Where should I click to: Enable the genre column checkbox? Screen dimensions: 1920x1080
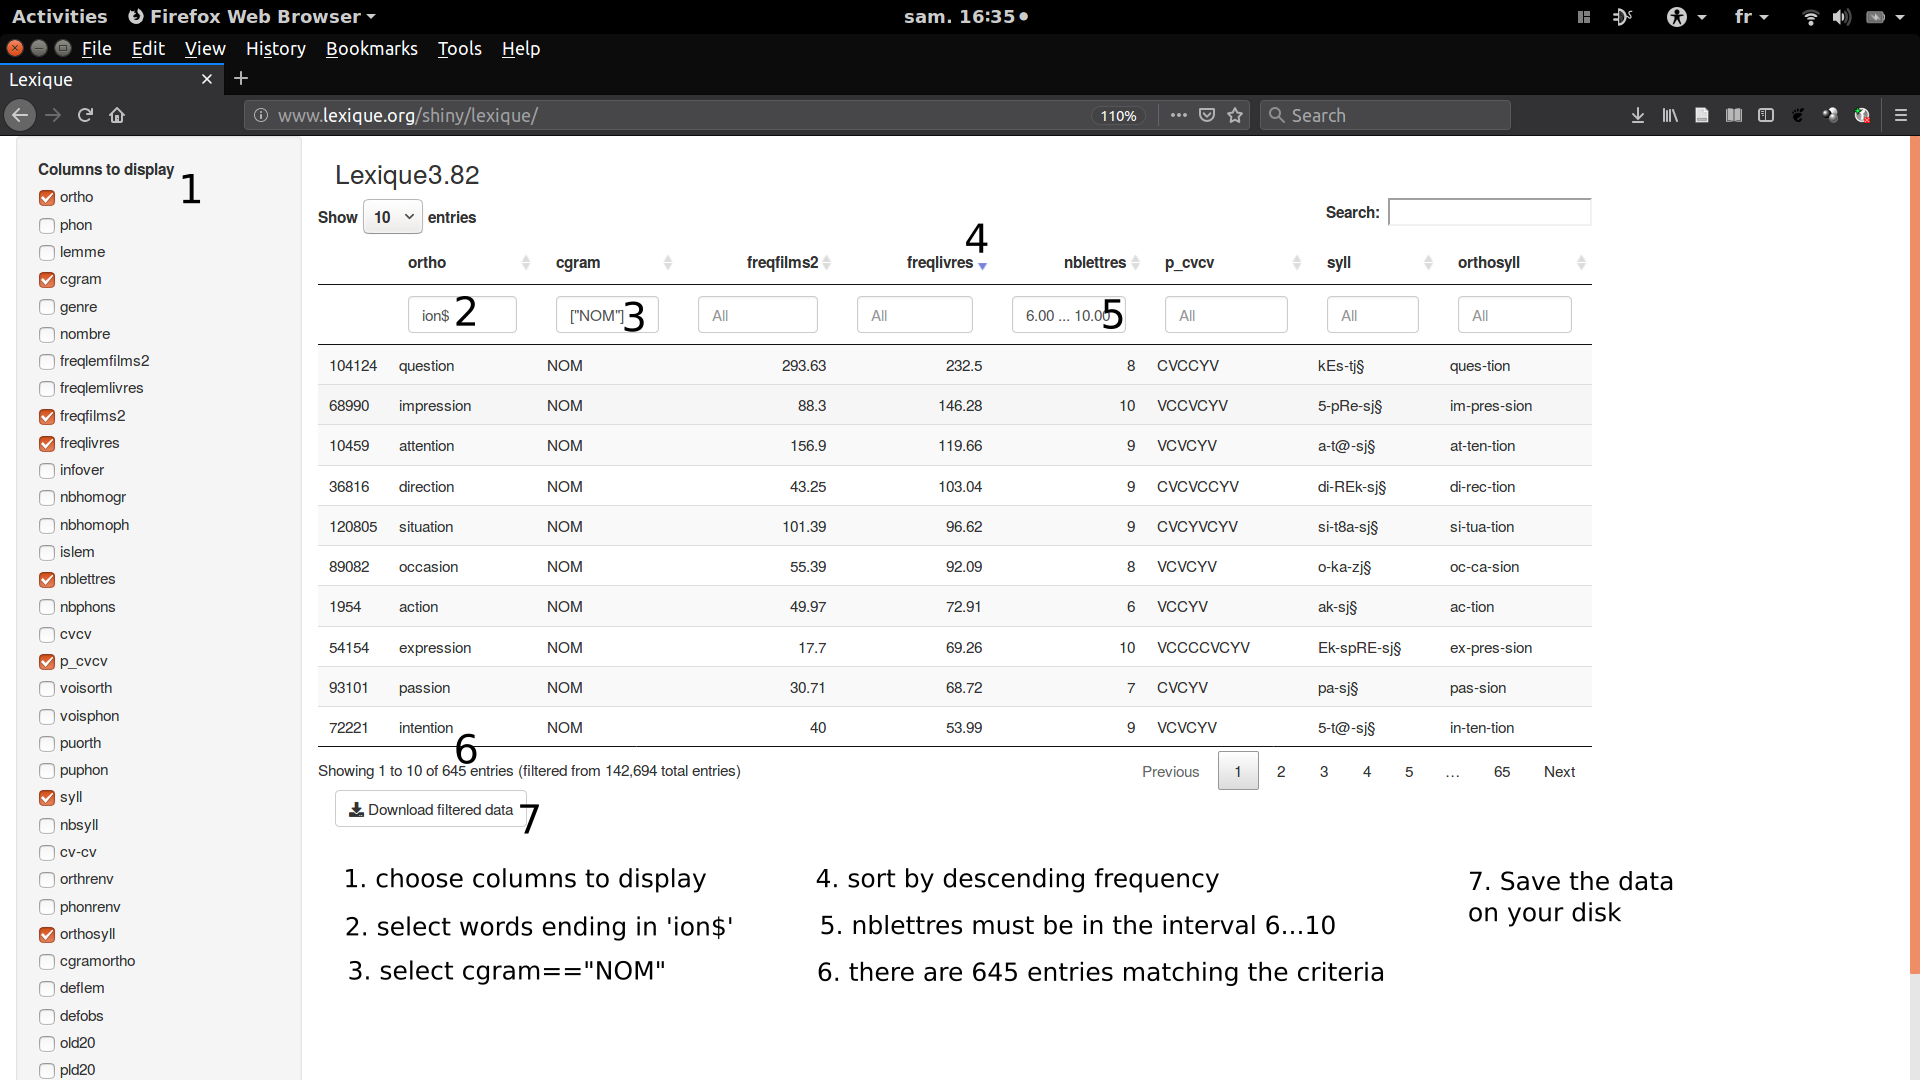[x=47, y=308]
